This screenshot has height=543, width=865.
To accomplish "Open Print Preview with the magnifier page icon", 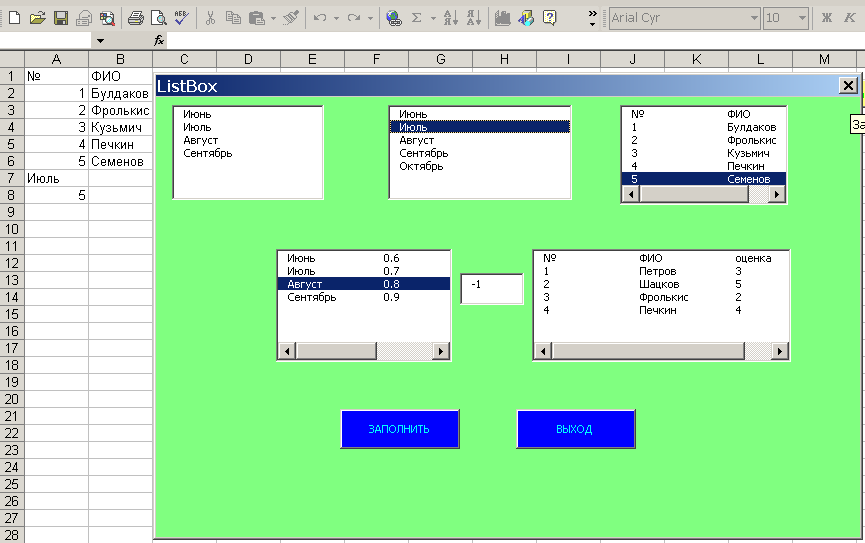I will tap(159, 18).
